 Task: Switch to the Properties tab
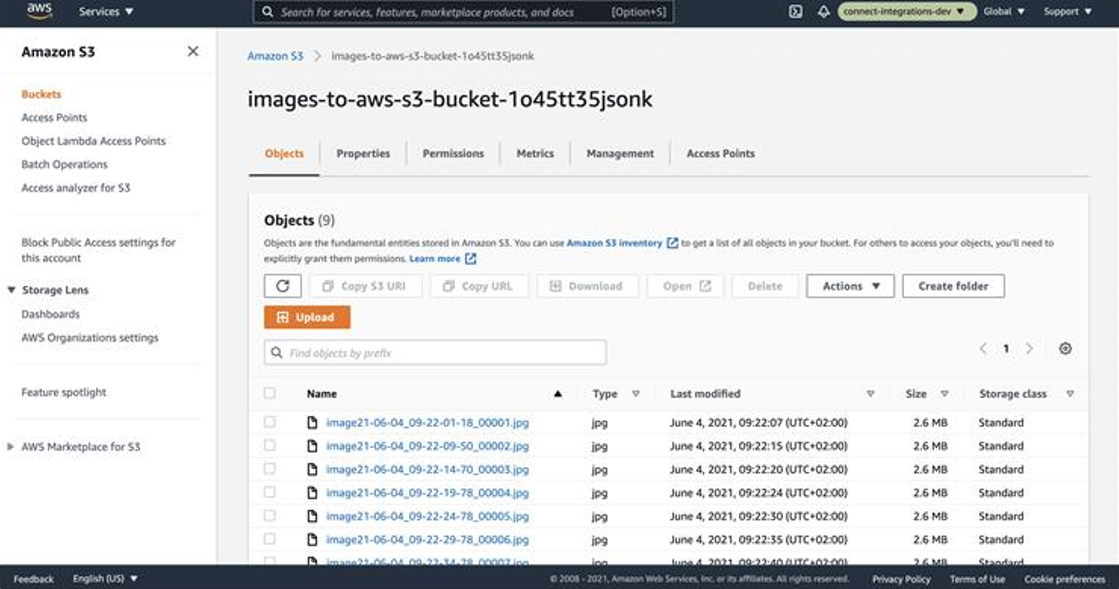pos(363,153)
